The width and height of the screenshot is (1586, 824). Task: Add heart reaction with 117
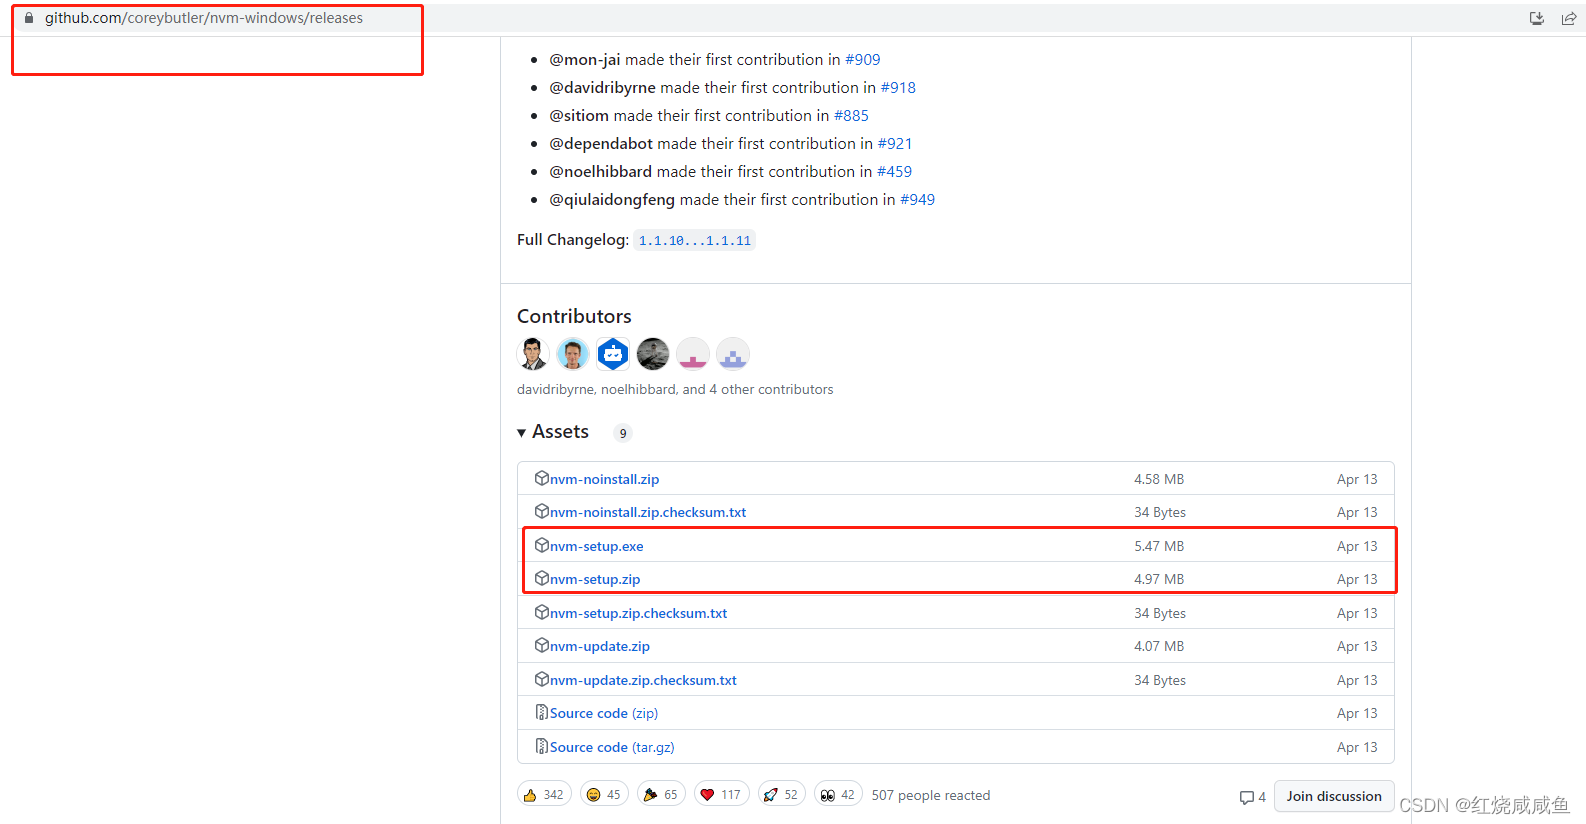coord(721,795)
